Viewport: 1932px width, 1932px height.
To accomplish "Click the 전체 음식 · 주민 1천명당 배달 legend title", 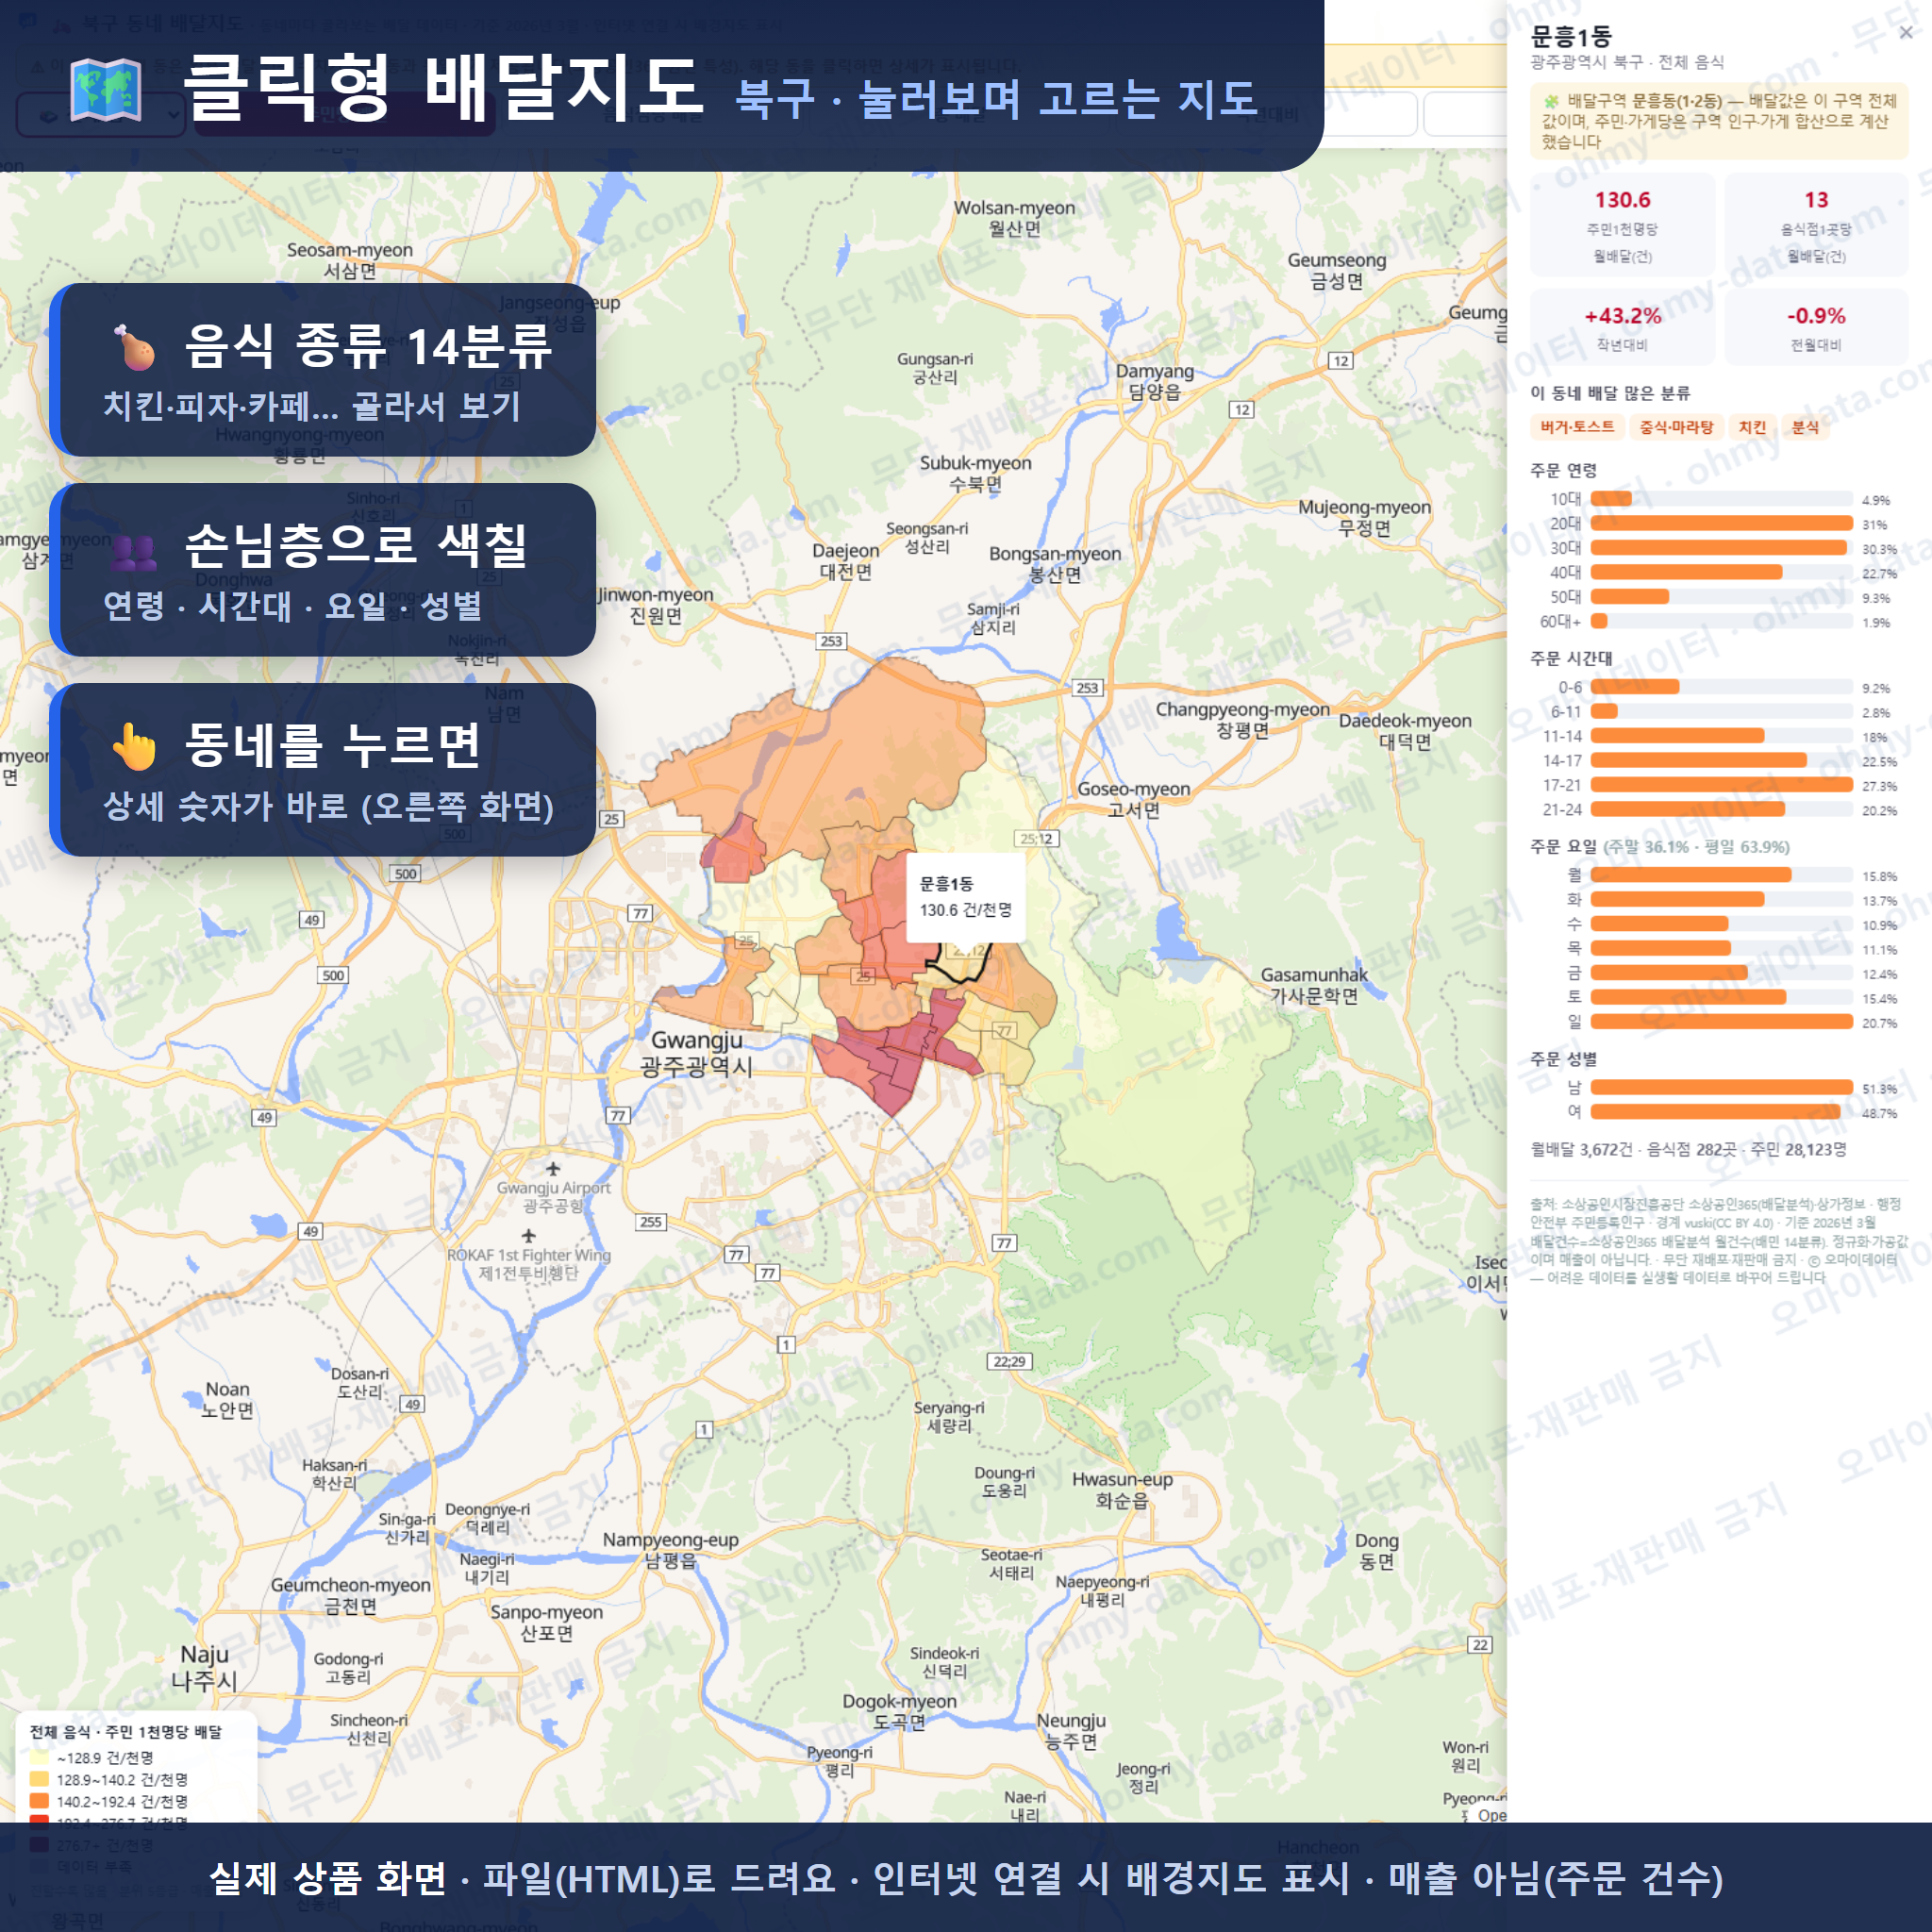I will point(126,1732).
